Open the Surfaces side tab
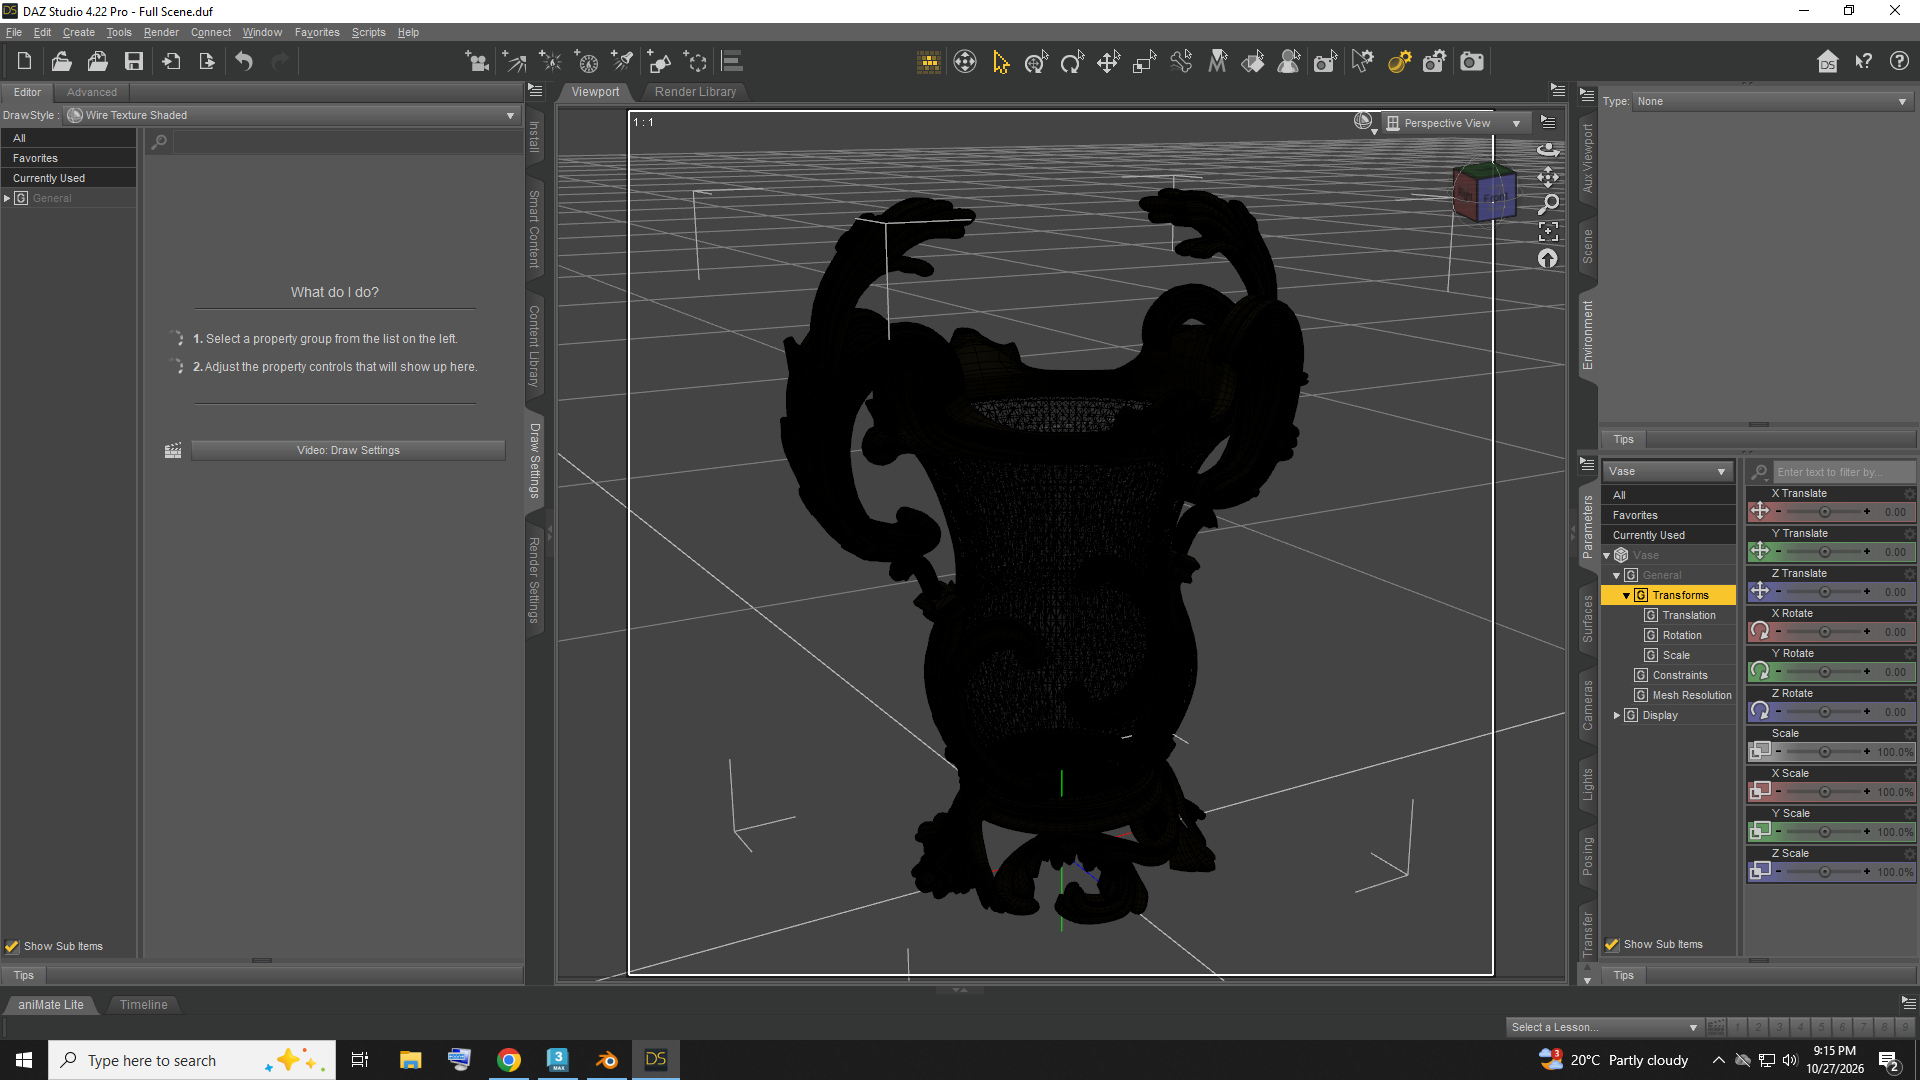This screenshot has width=1920, height=1080. click(x=1587, y=618)
